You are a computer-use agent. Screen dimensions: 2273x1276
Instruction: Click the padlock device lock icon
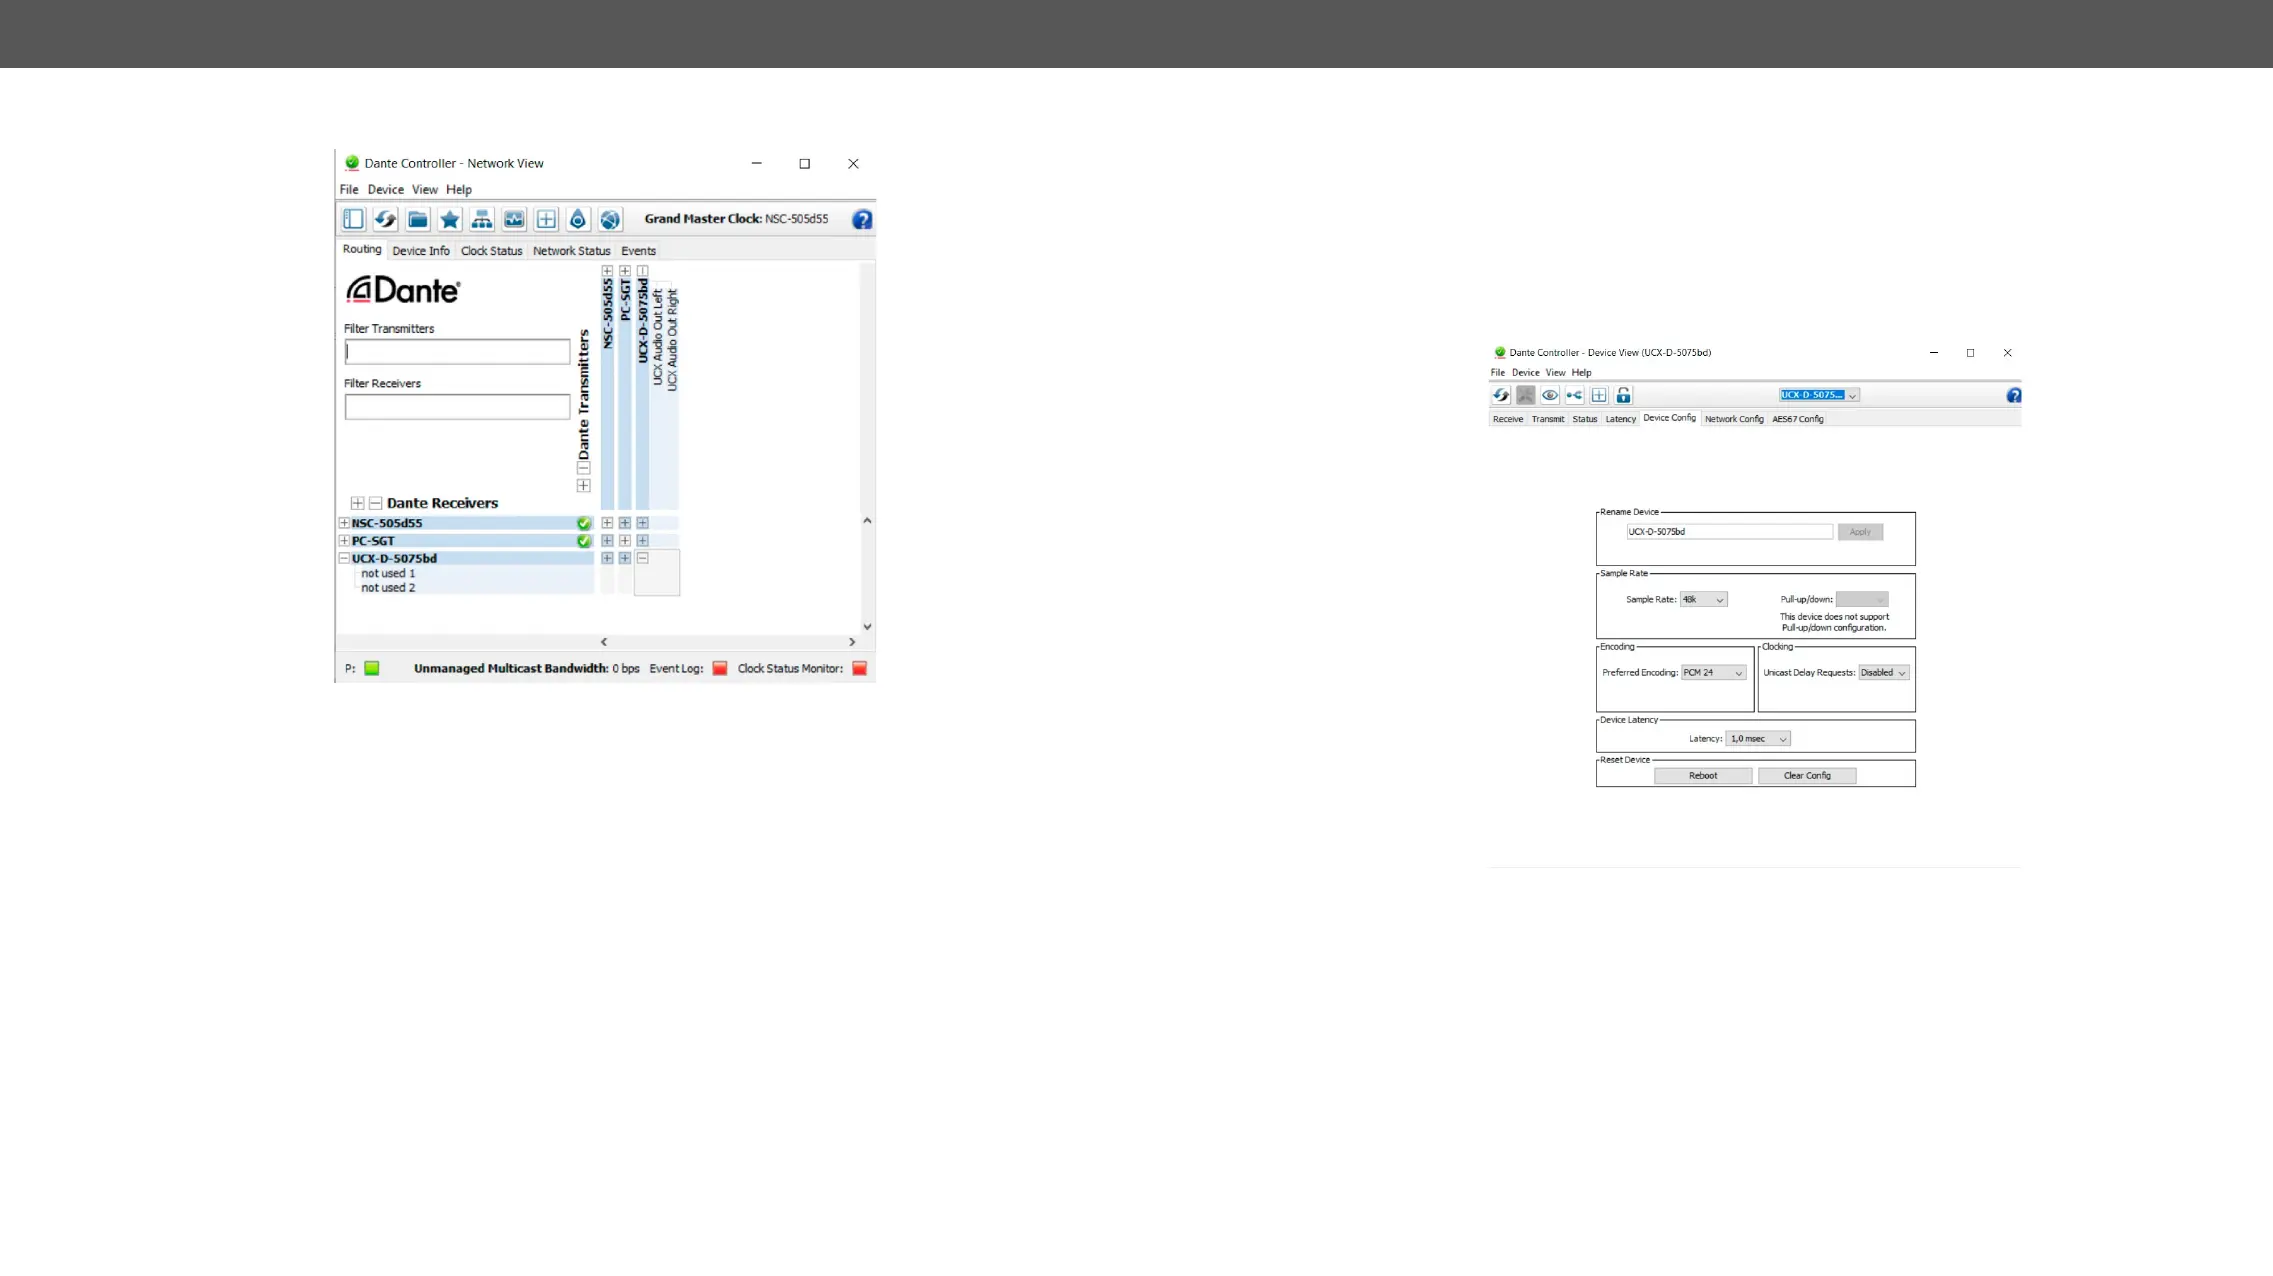pos(1623,395)
